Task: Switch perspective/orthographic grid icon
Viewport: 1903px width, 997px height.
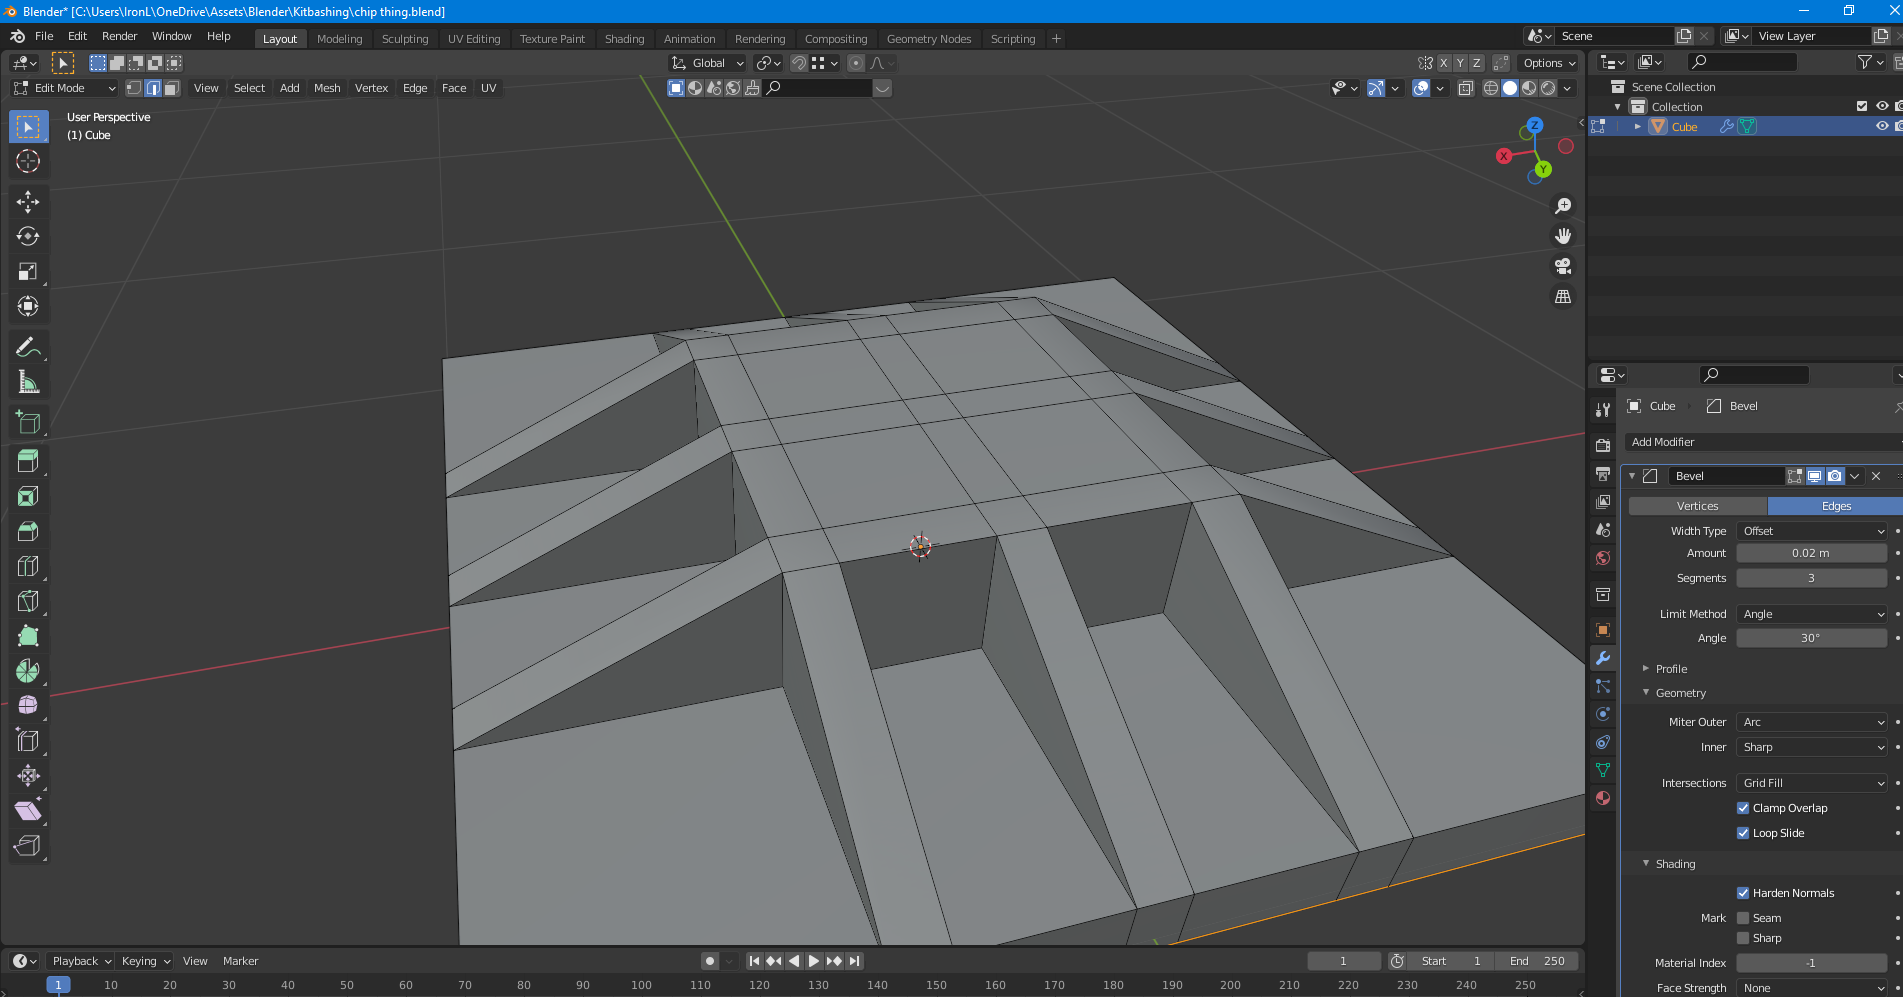Action: [x=1562, y=297]
